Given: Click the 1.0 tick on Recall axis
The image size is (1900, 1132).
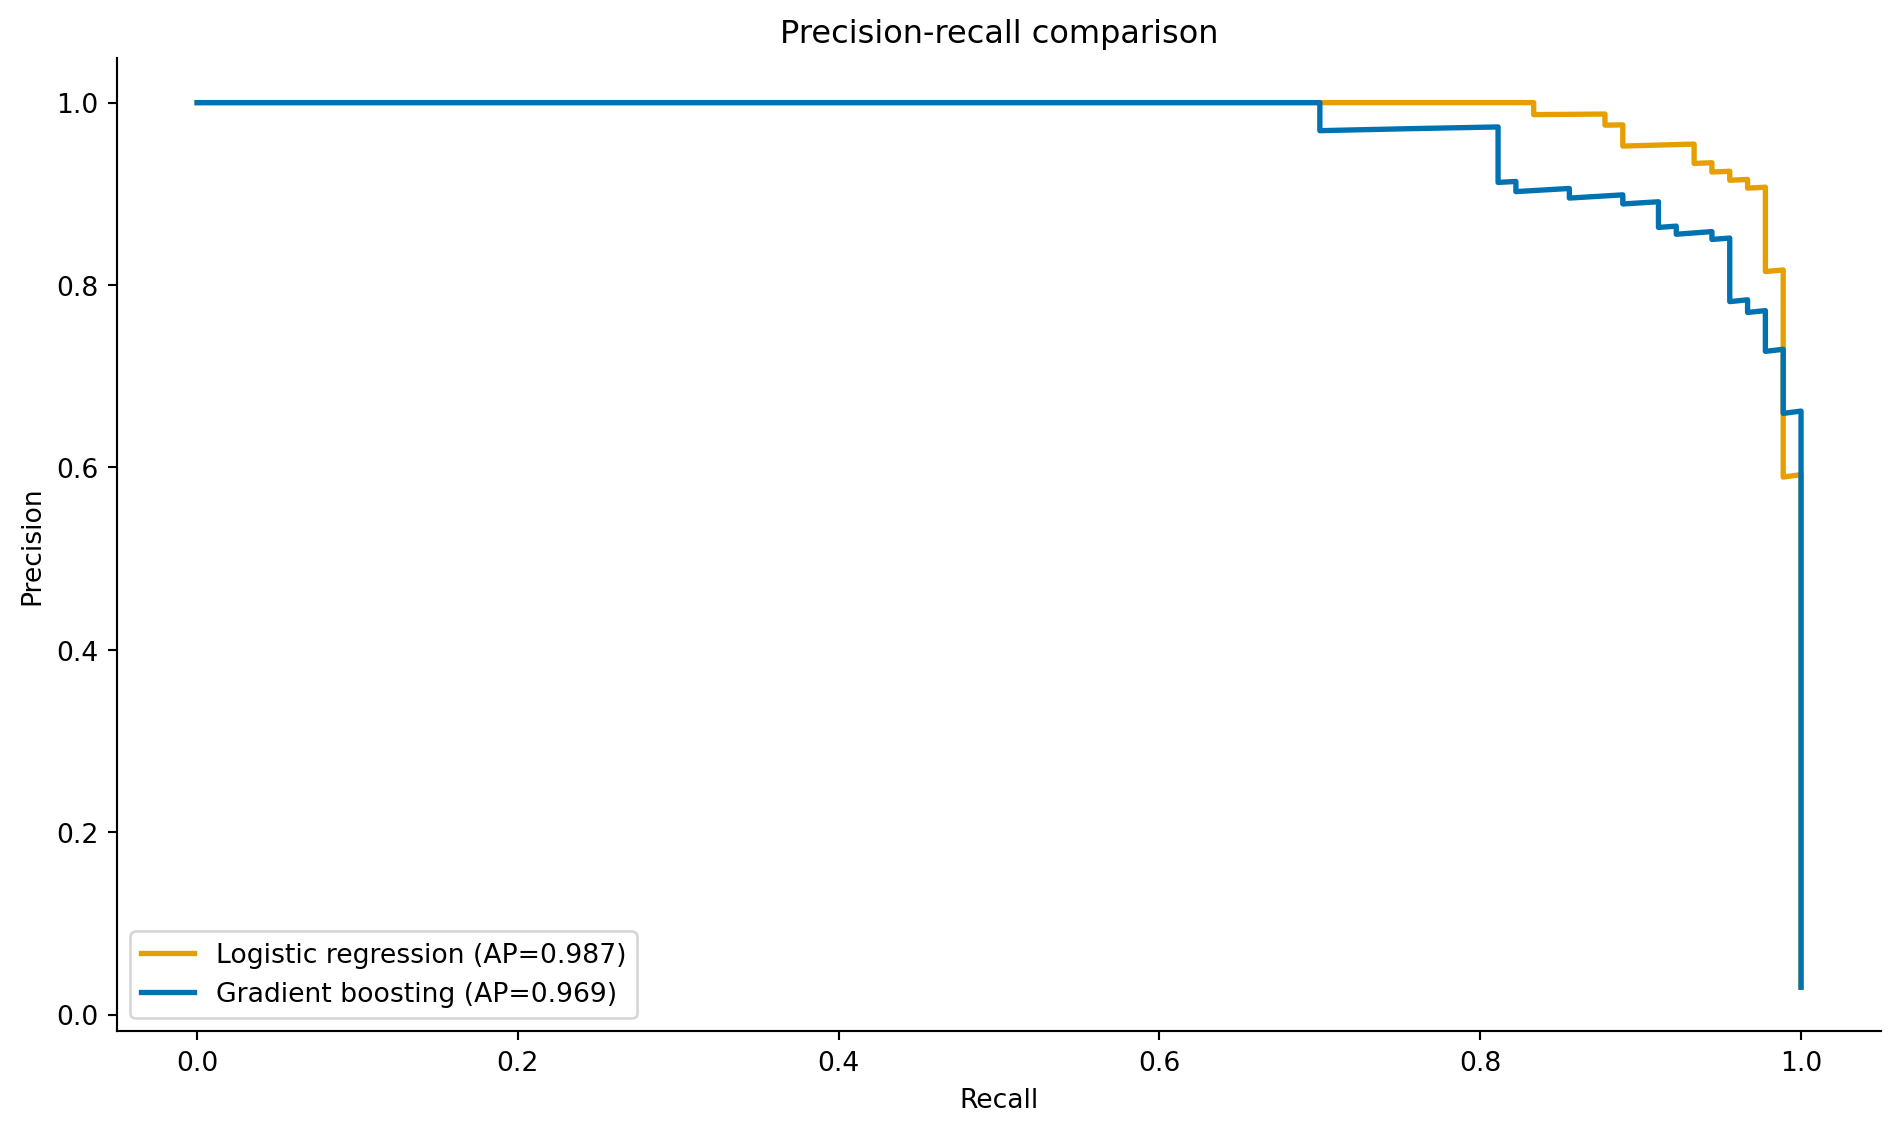Looking at the screenshot, I should (x=1801, y=1061).
